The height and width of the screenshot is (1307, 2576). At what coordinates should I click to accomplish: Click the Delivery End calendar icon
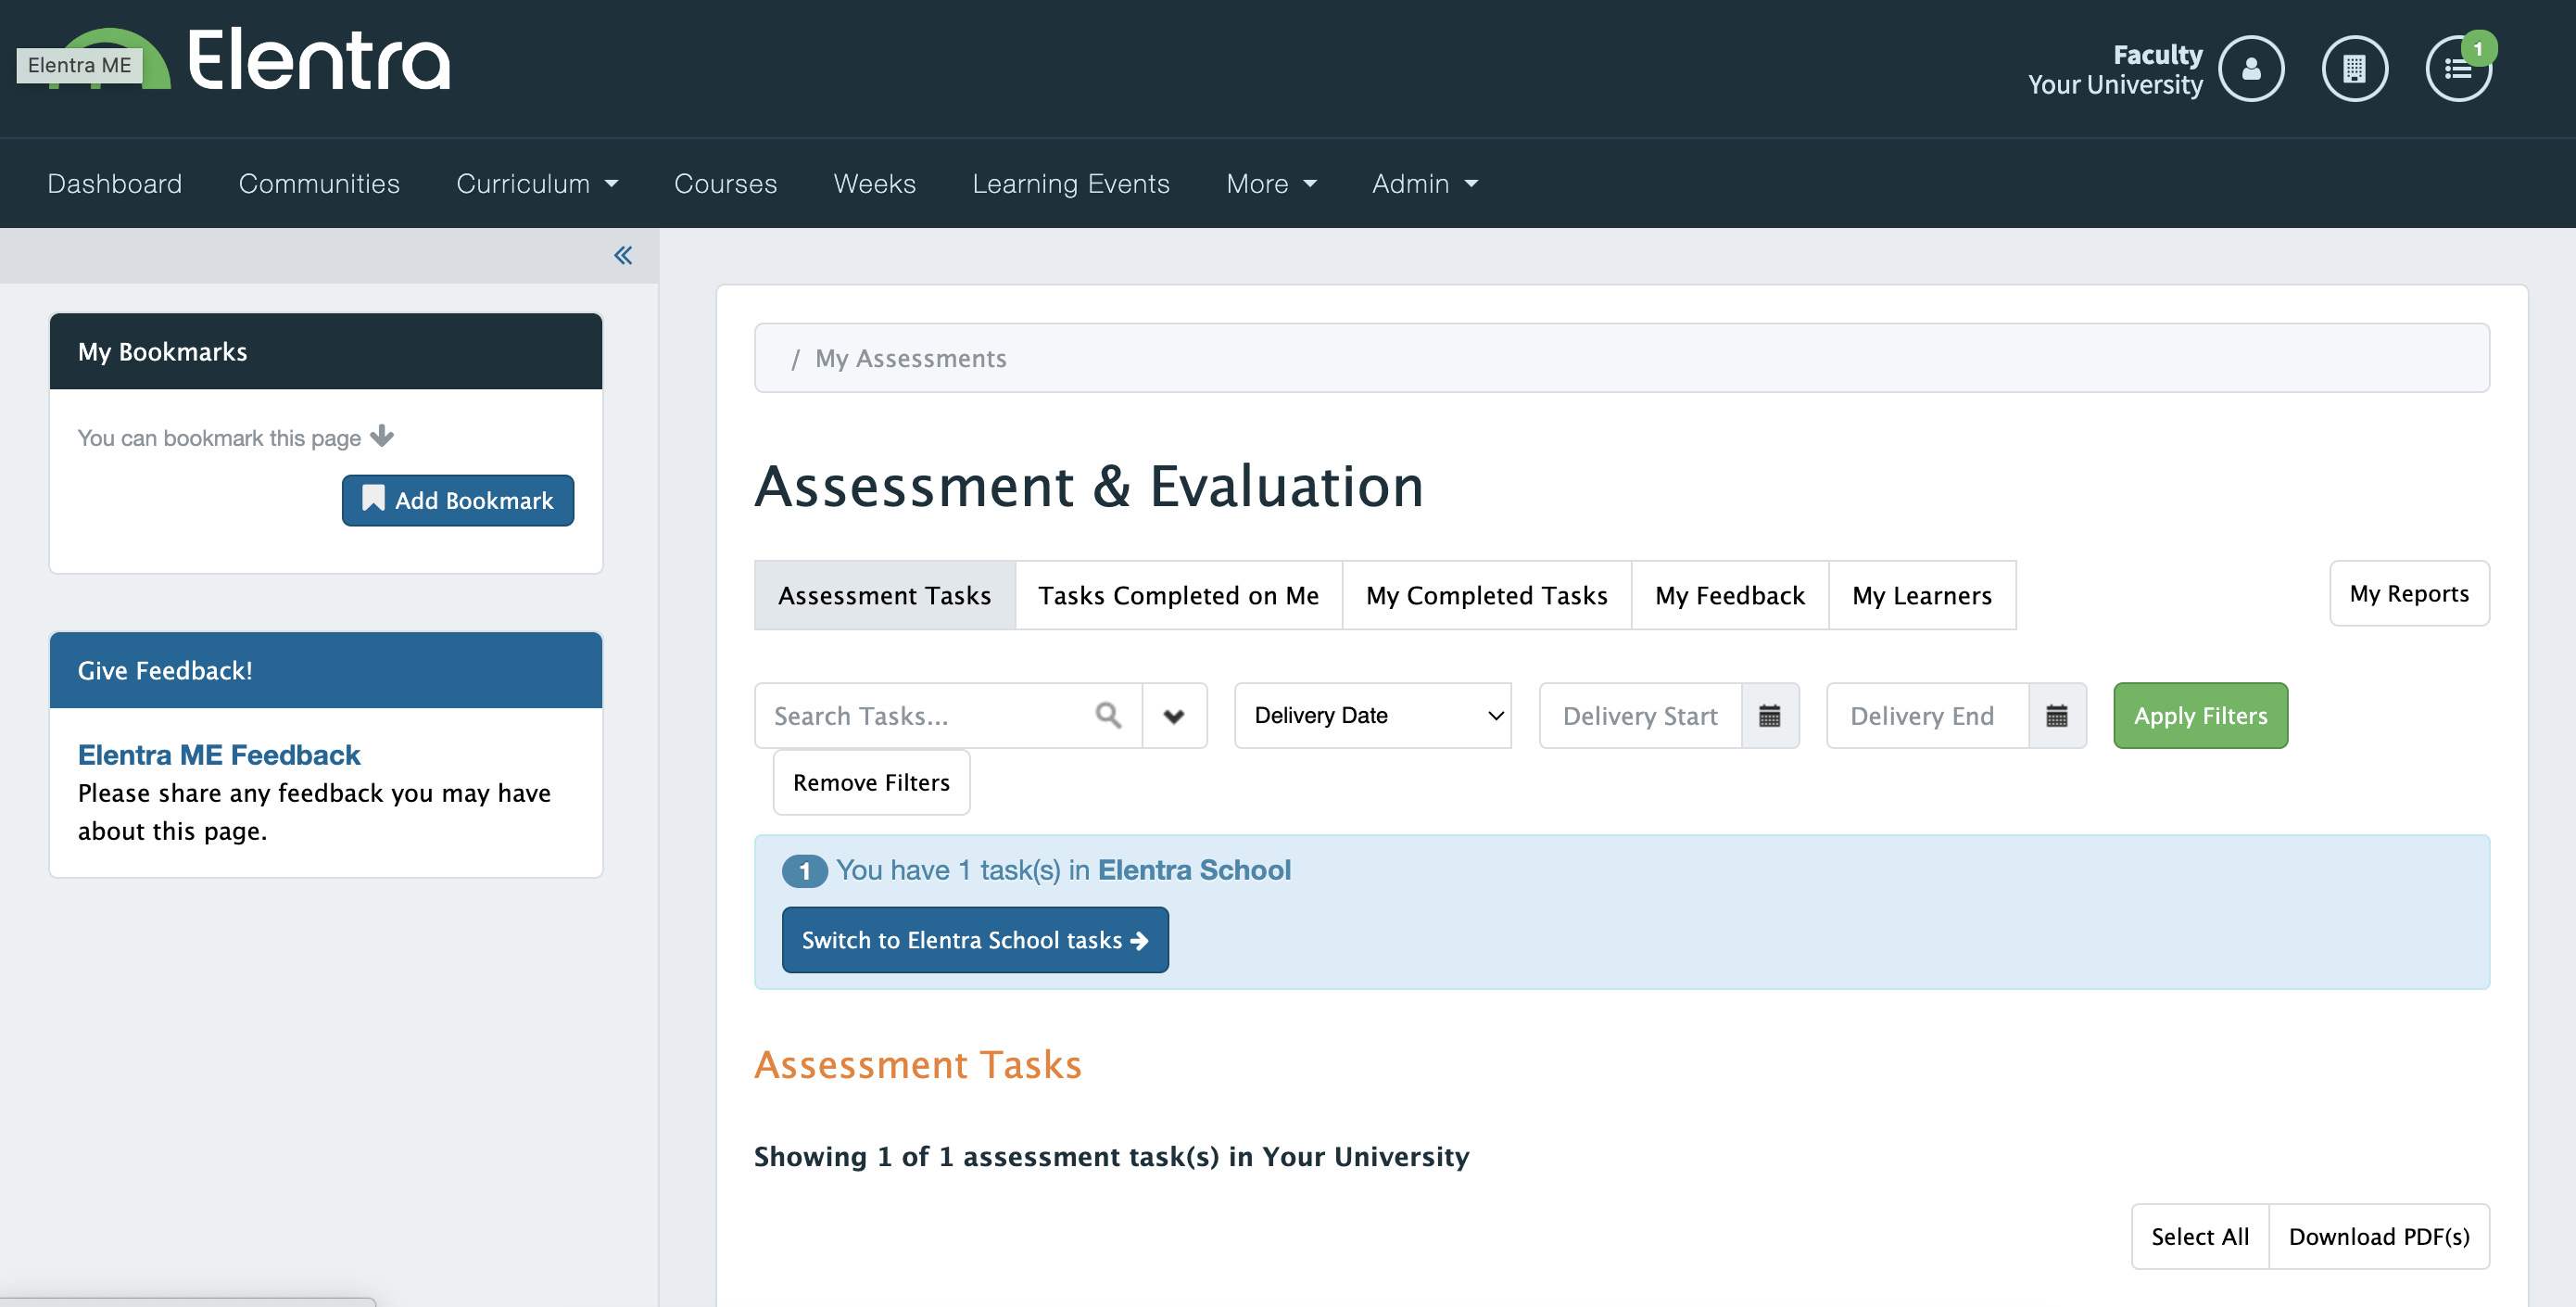(2056, 716)
